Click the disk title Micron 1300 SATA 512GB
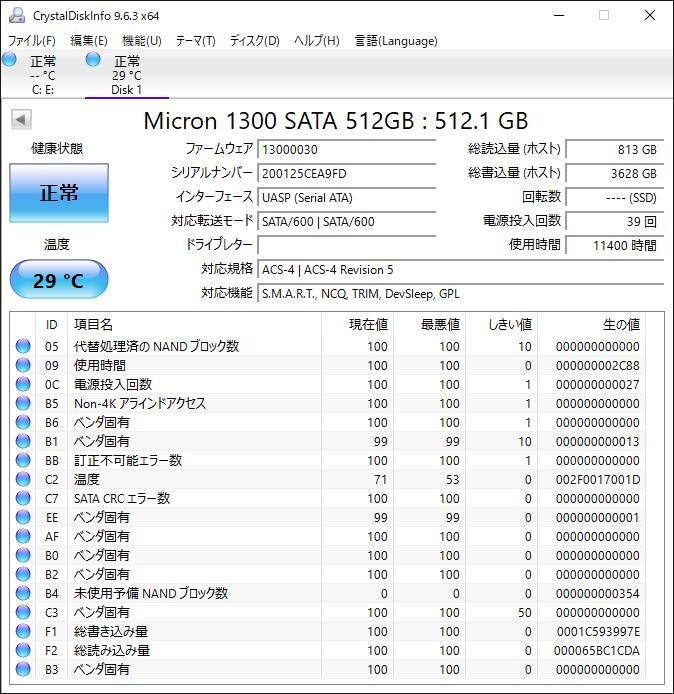The height and width of the screenshot is (694, 674). [336, 121]
